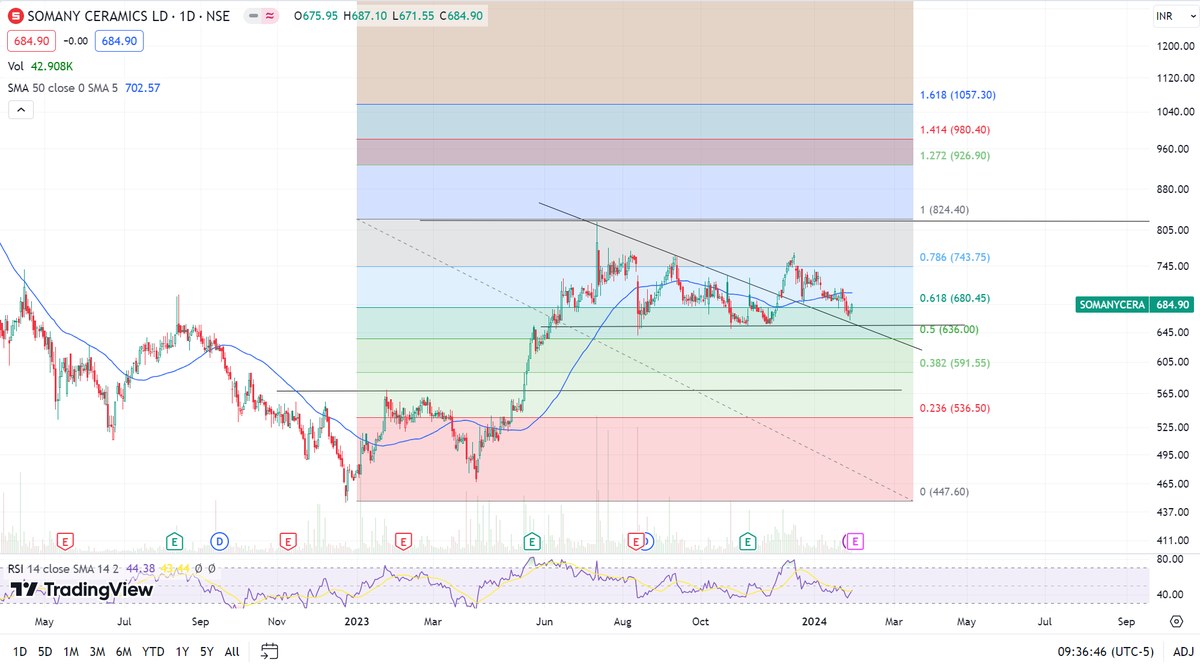
Task: Click the grey dash pill icon beside NSE
Action: pyautogui.click(x=253, y=17)
